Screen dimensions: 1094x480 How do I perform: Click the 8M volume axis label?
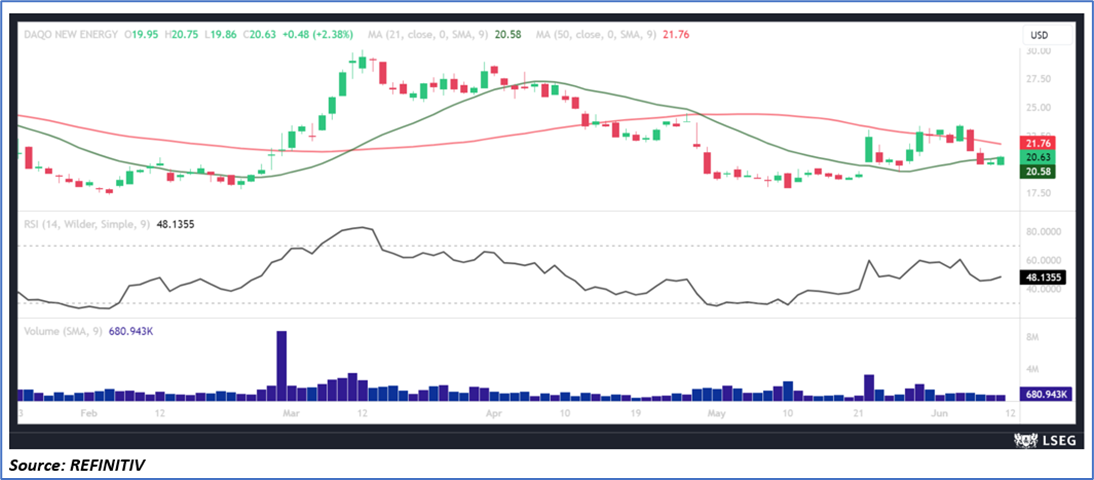point(1033,337)
